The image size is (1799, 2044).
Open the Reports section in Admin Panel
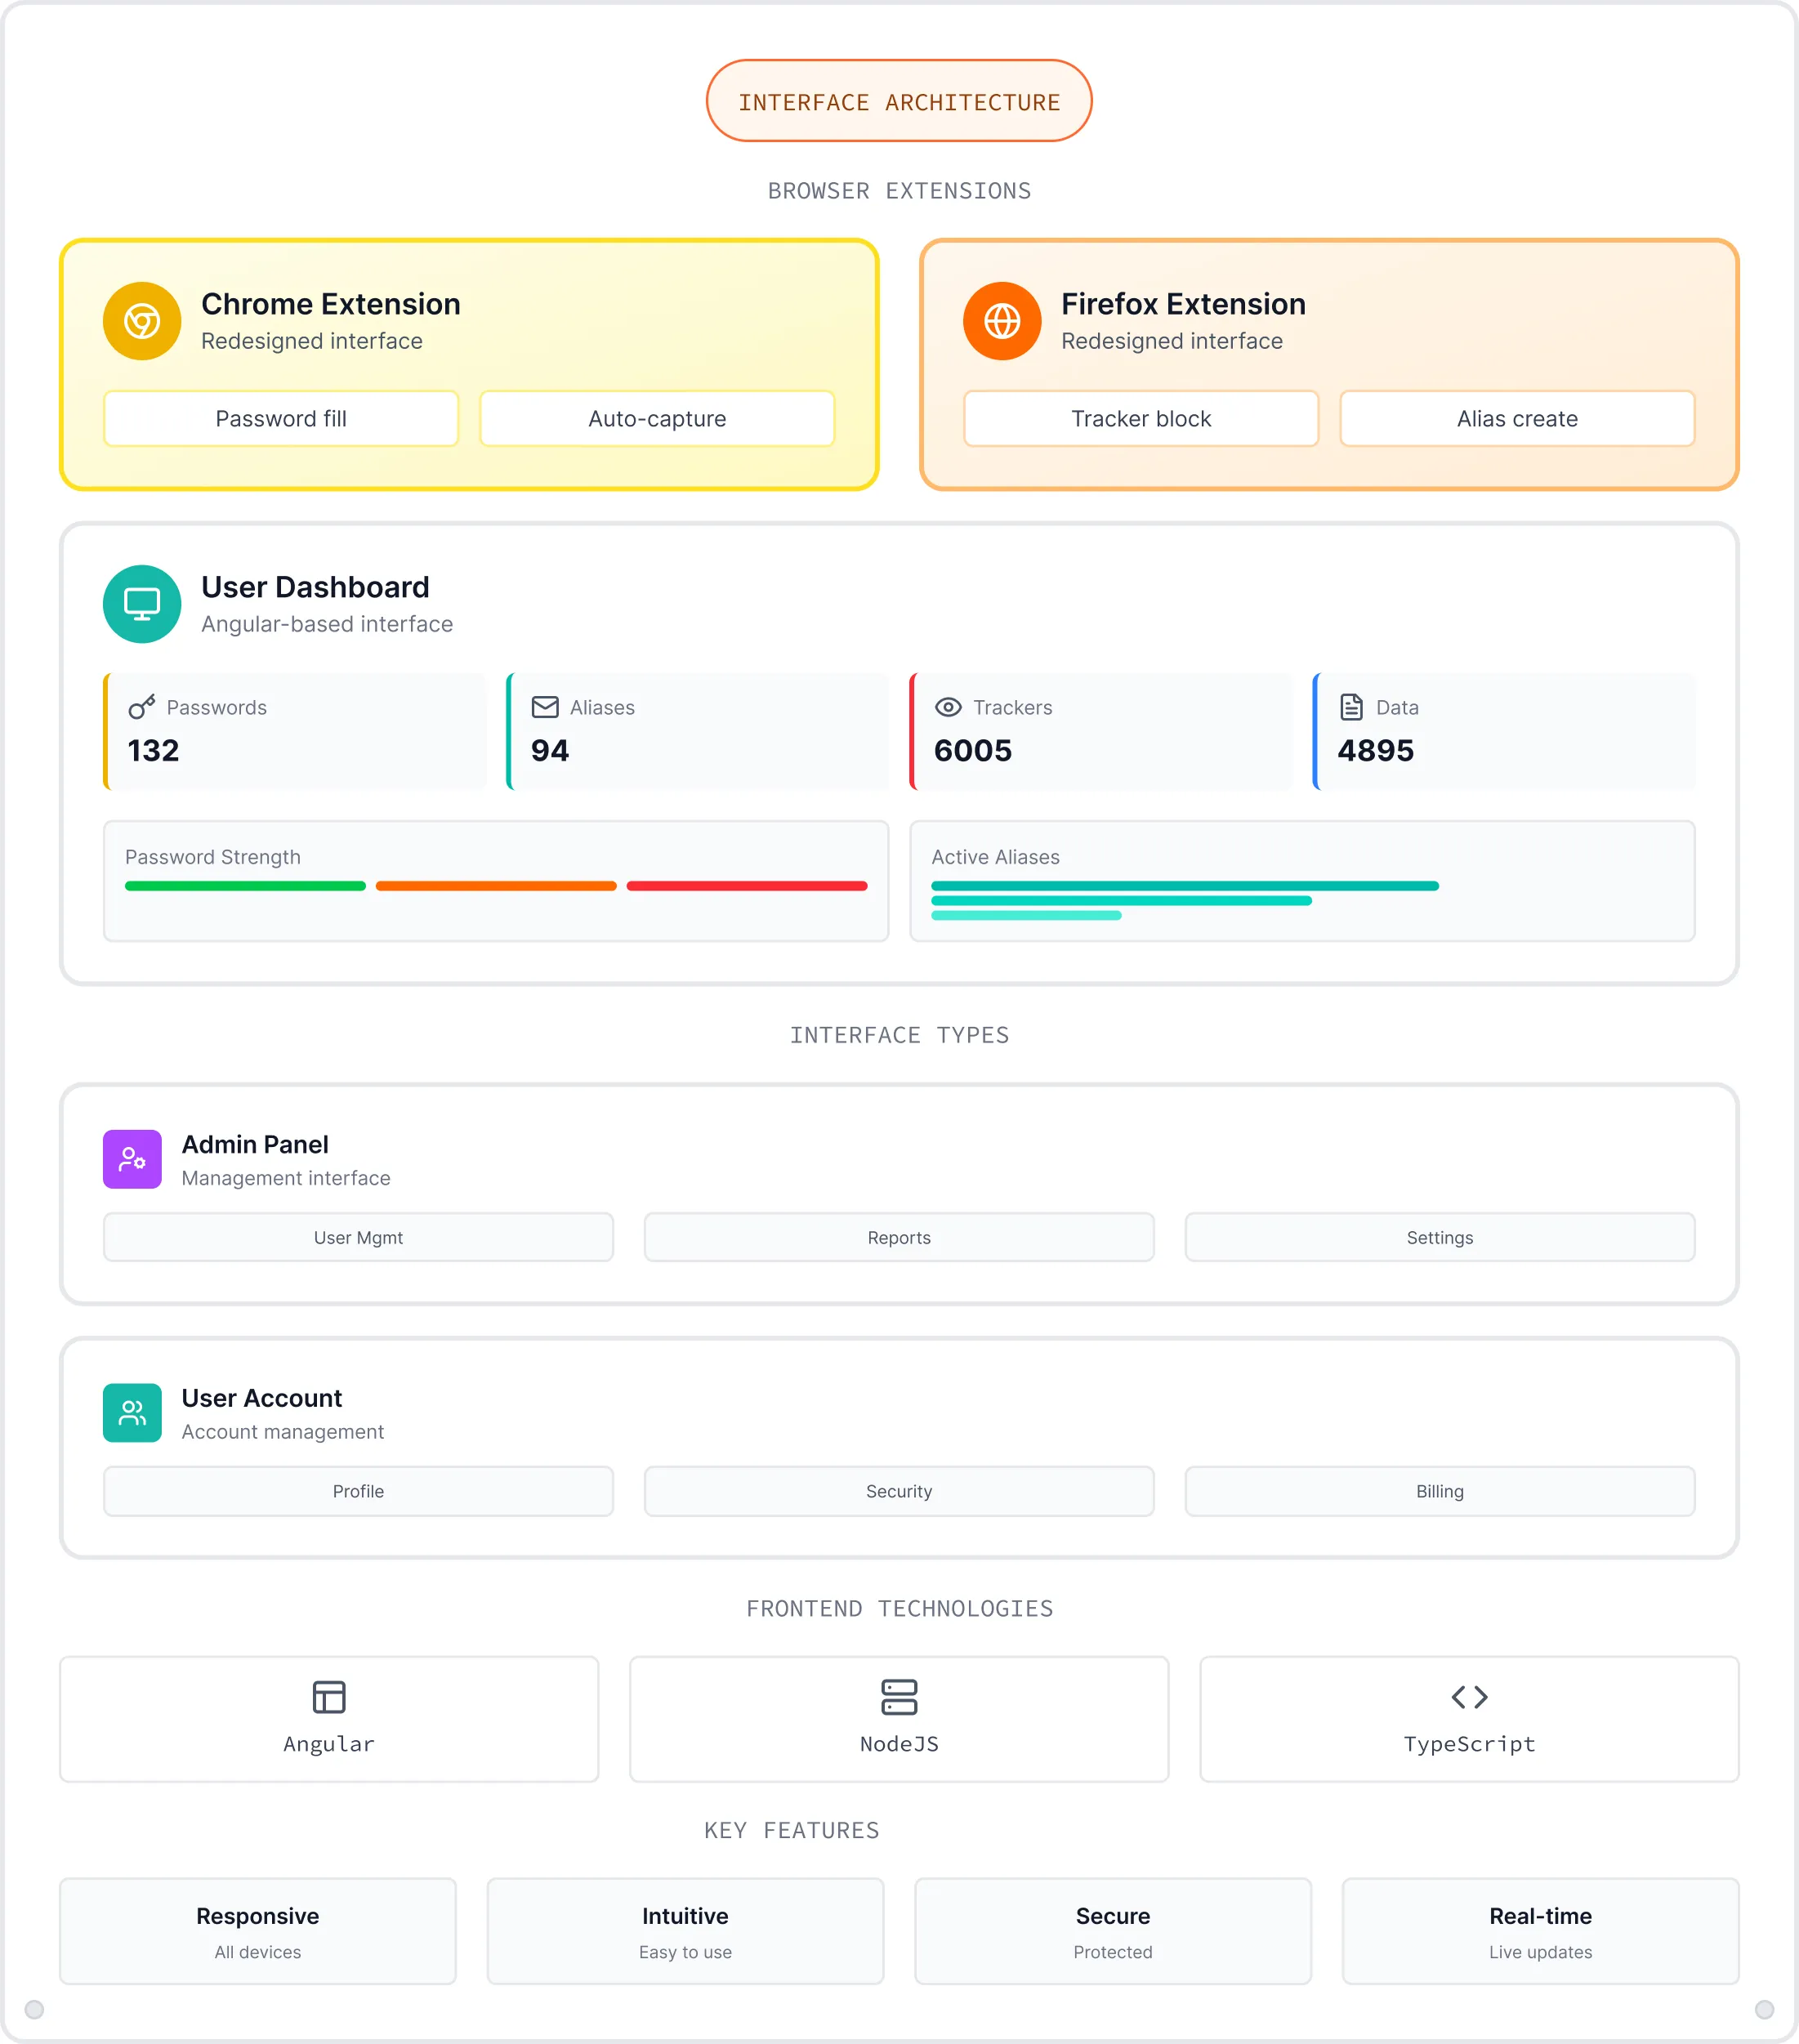click(x=898, y=1237)
